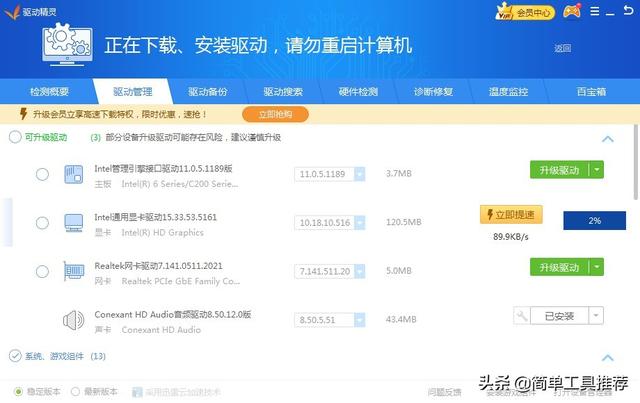Switch to the 硬件检测 tab
The width and height of the screenshot is (640, 403).
tap(358, 92)
